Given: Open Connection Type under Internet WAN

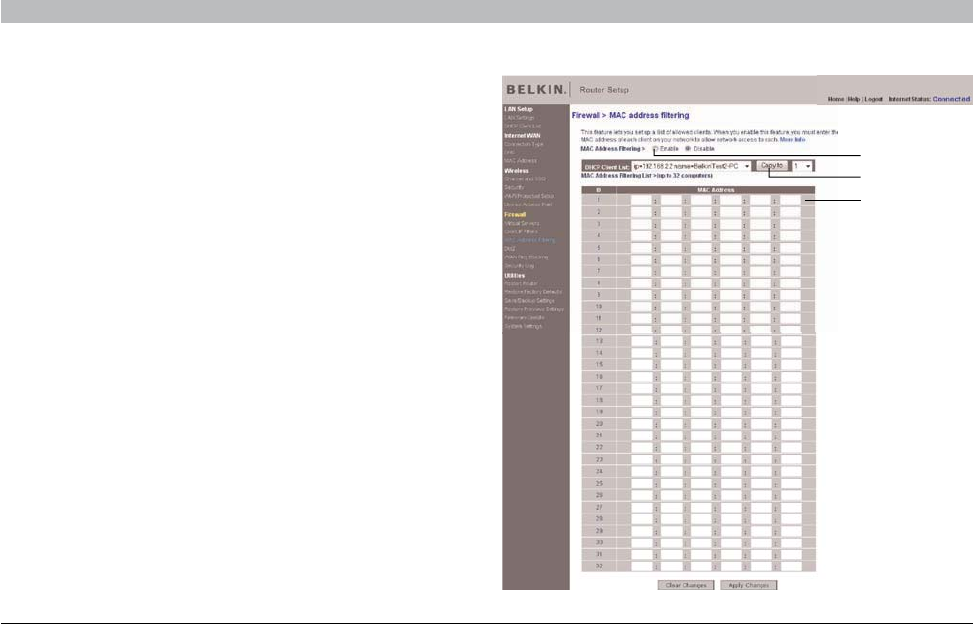Looking at the screenshot, I should pos(524,144).
